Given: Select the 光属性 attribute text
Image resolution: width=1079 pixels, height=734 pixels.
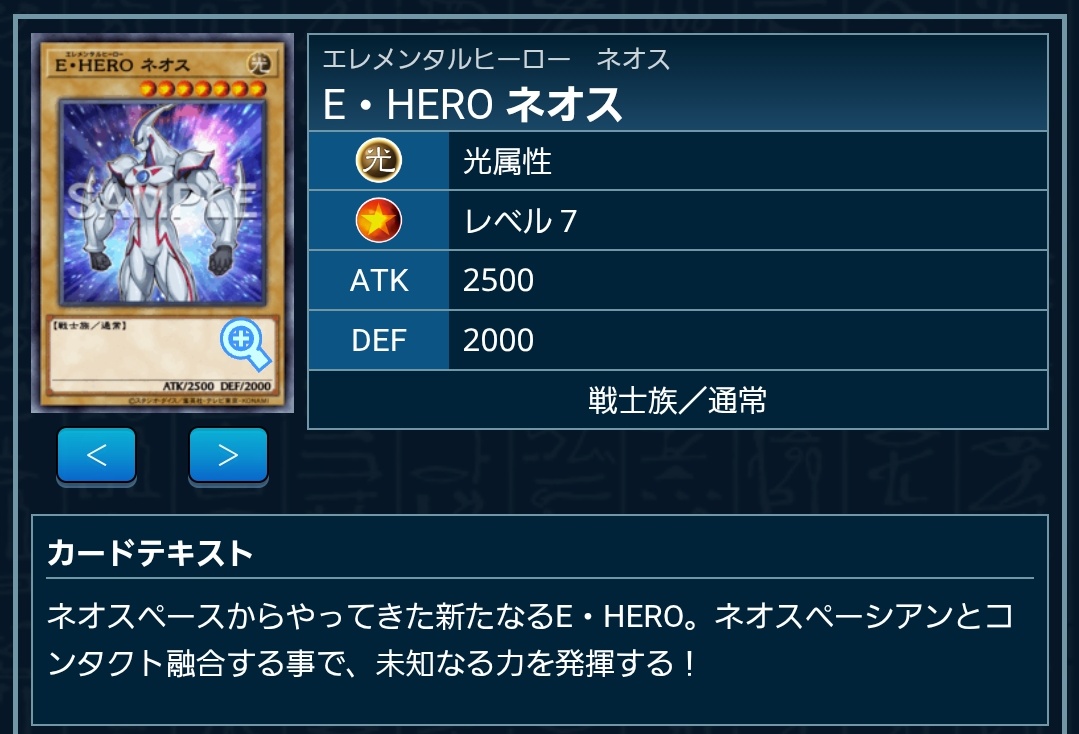Looking at the screenshot, I should tap(507, 162).
